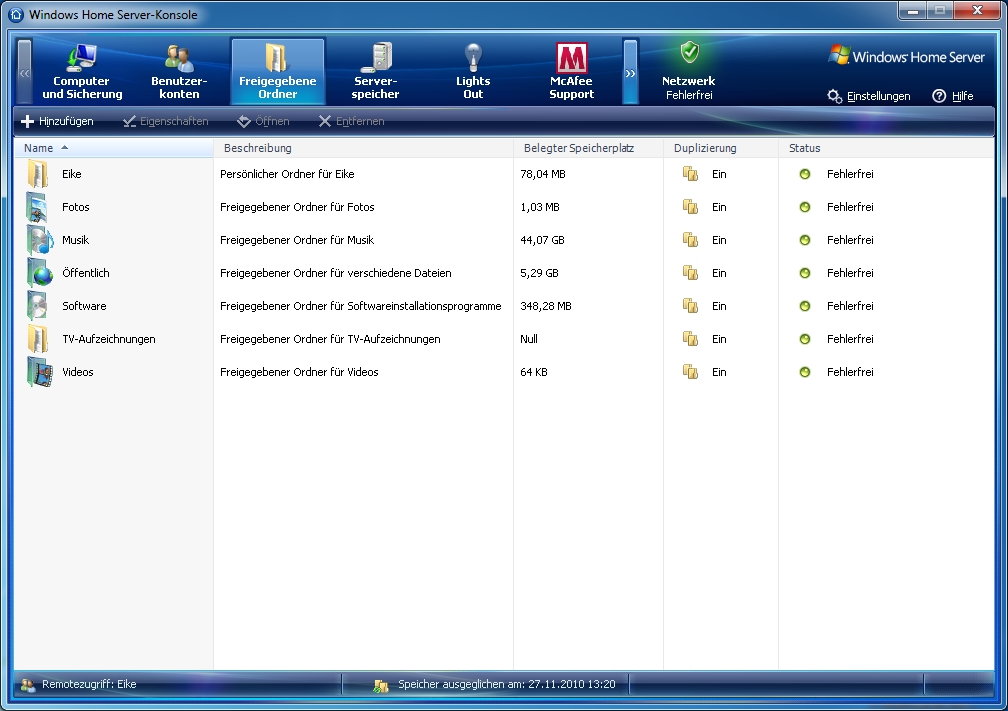
Task: Select the Fotos folder icon
Action: 38,207
